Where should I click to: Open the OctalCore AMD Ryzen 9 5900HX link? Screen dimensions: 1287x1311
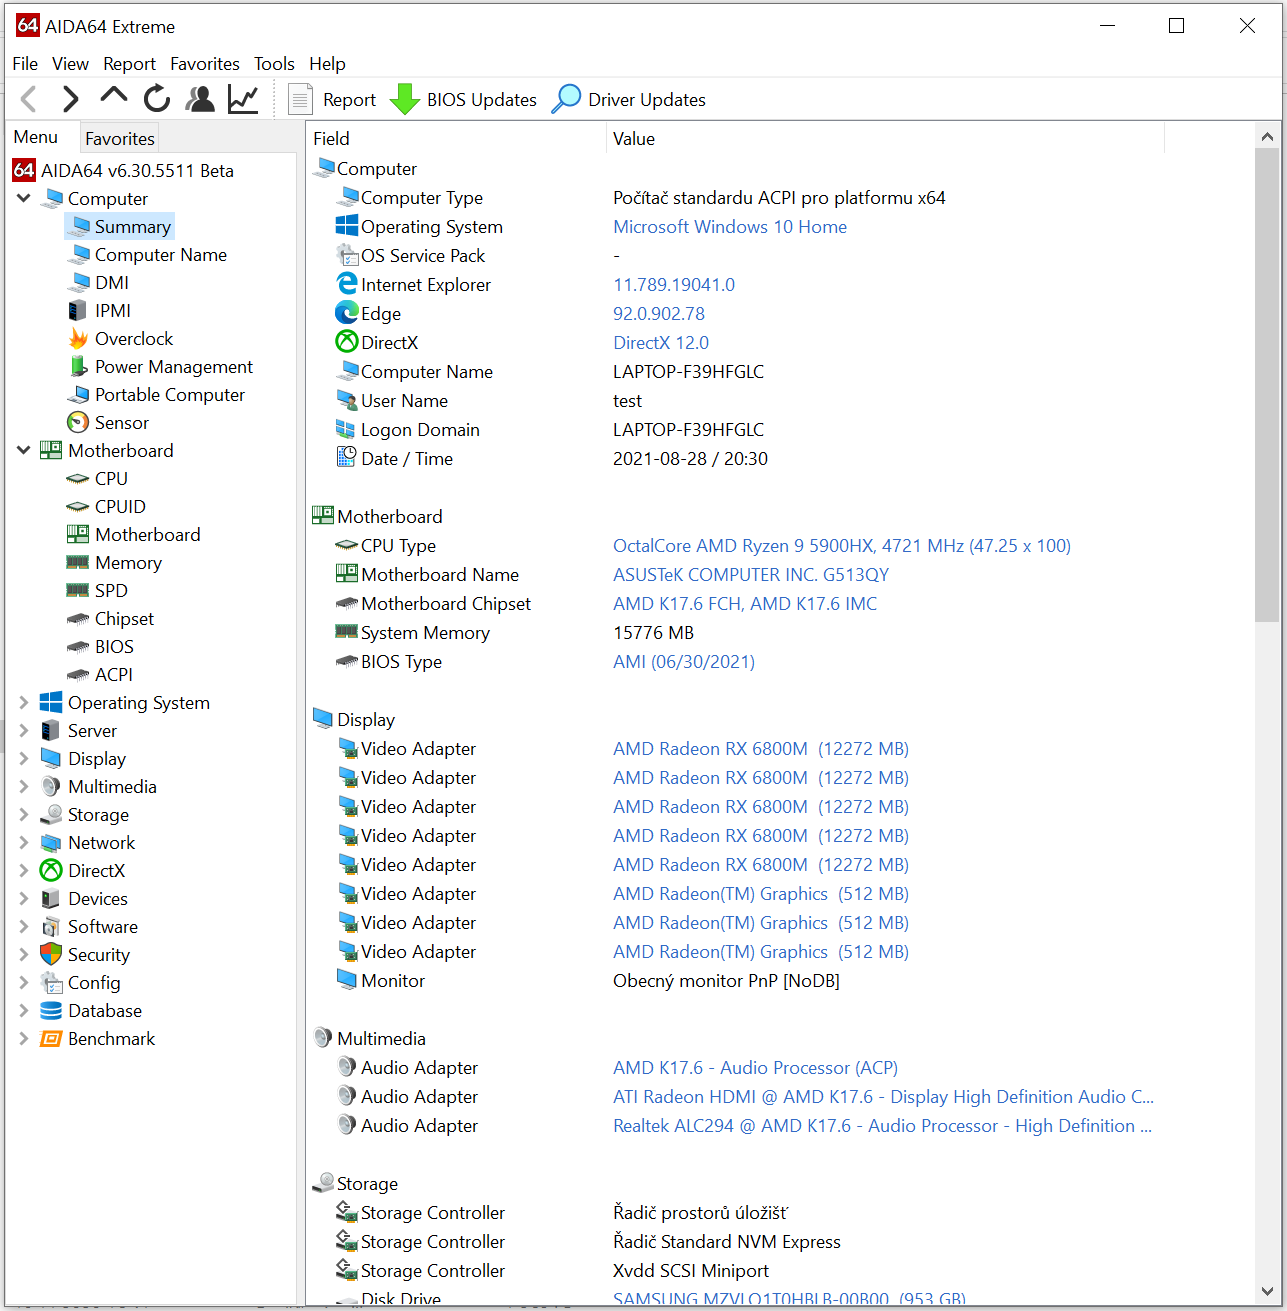[x=842, y=546]
